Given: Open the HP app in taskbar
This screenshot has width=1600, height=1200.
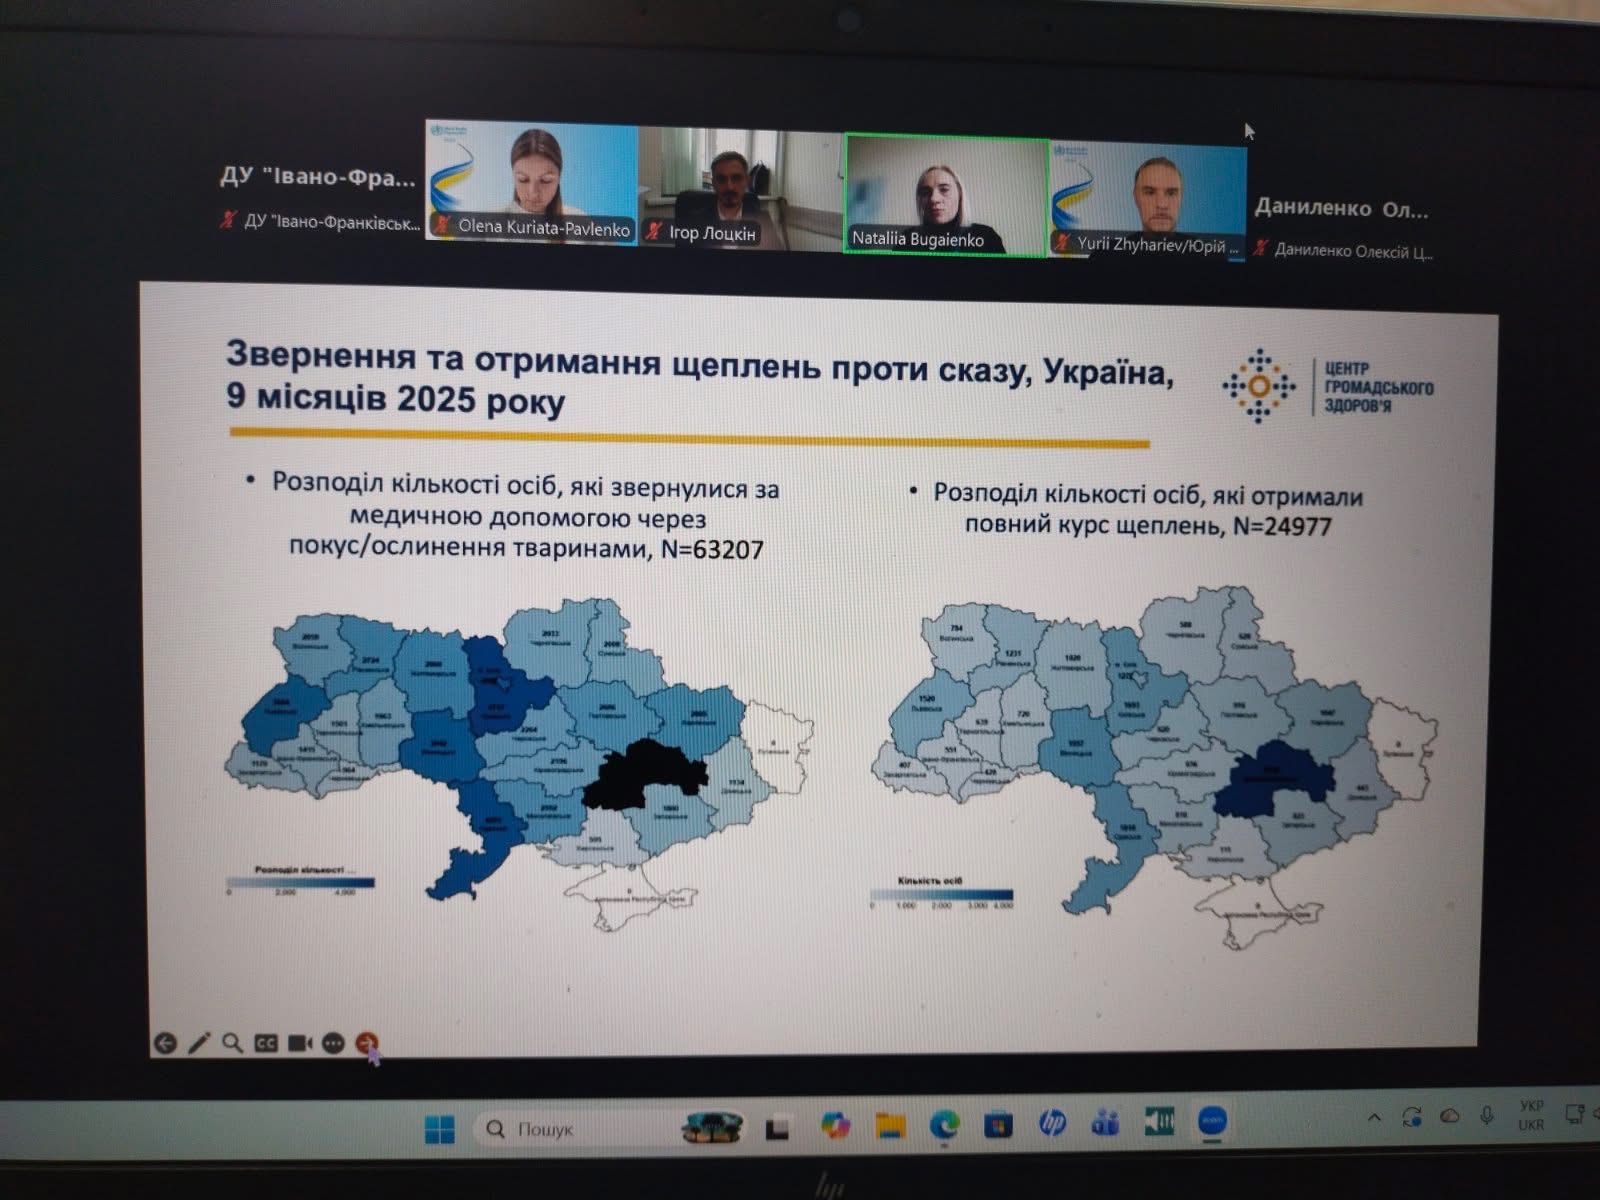Looking at the screenshot, I should [x=1052, y=1124].
